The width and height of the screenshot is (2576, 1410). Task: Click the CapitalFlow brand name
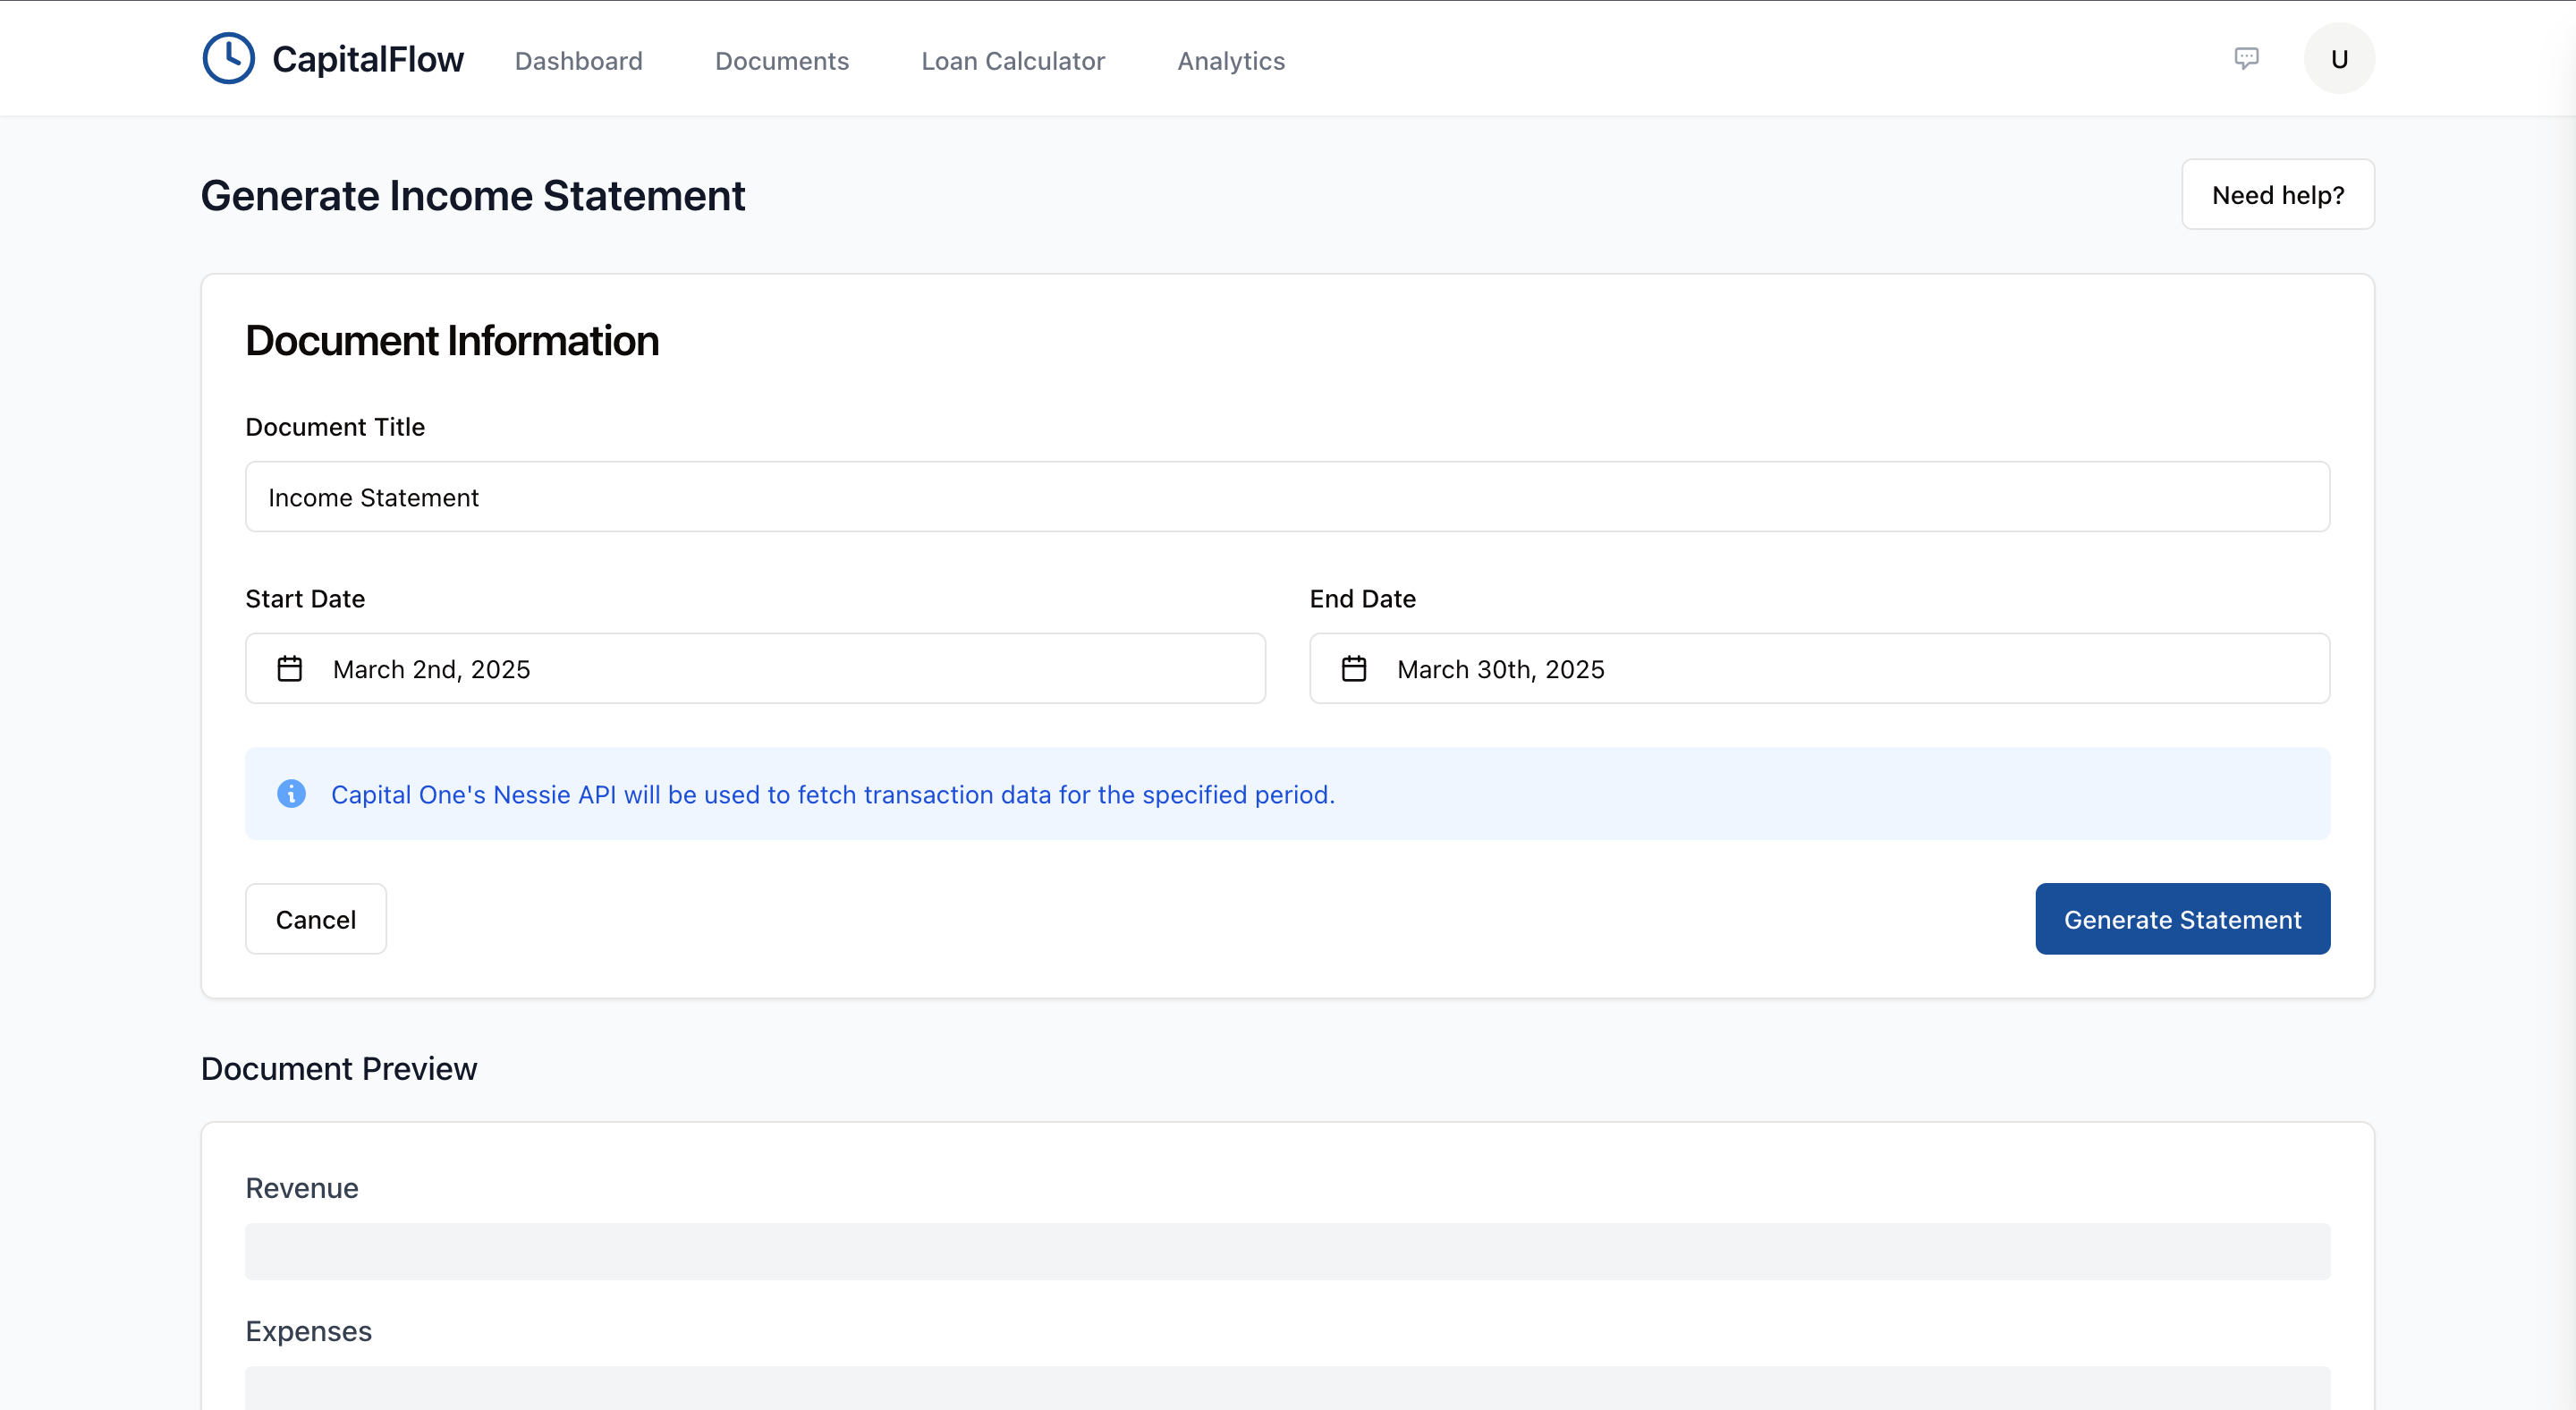click(367, 60)
